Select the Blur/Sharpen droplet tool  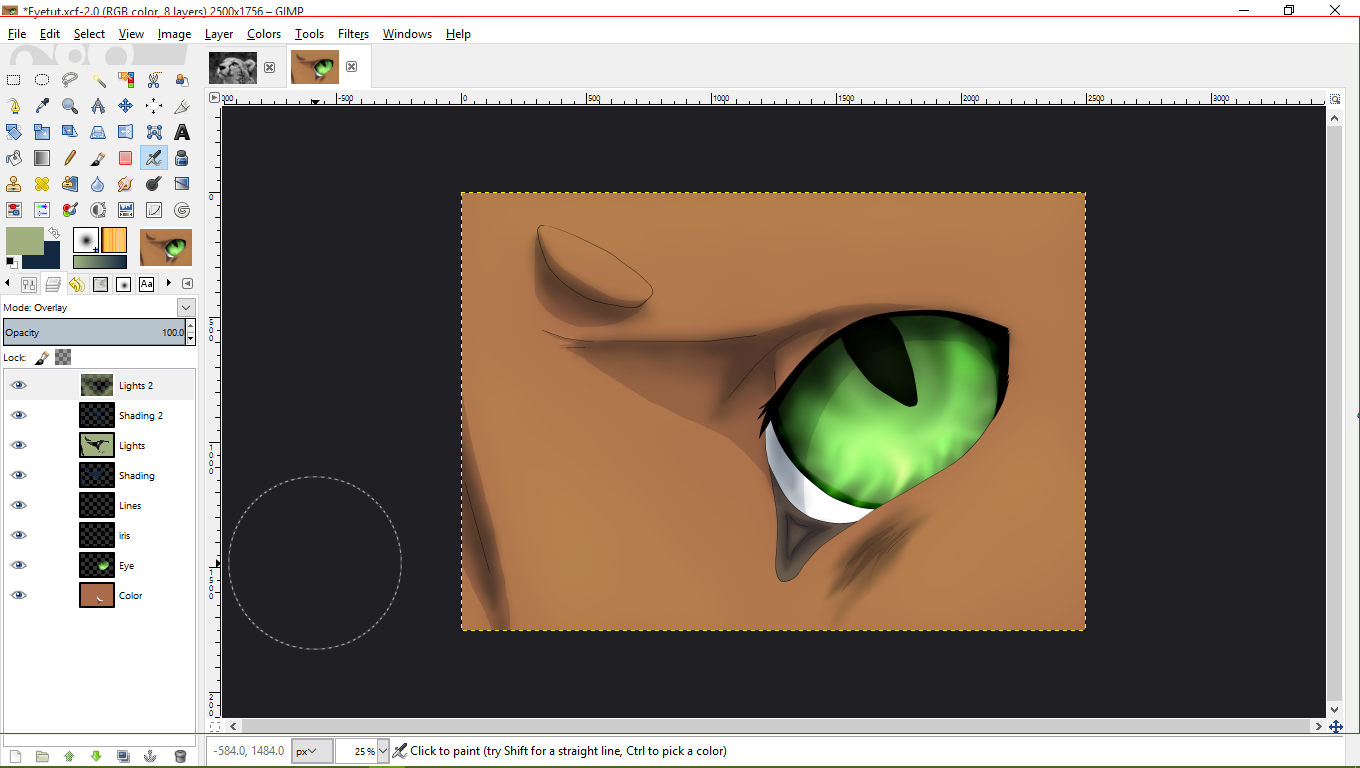pos(98,184)
